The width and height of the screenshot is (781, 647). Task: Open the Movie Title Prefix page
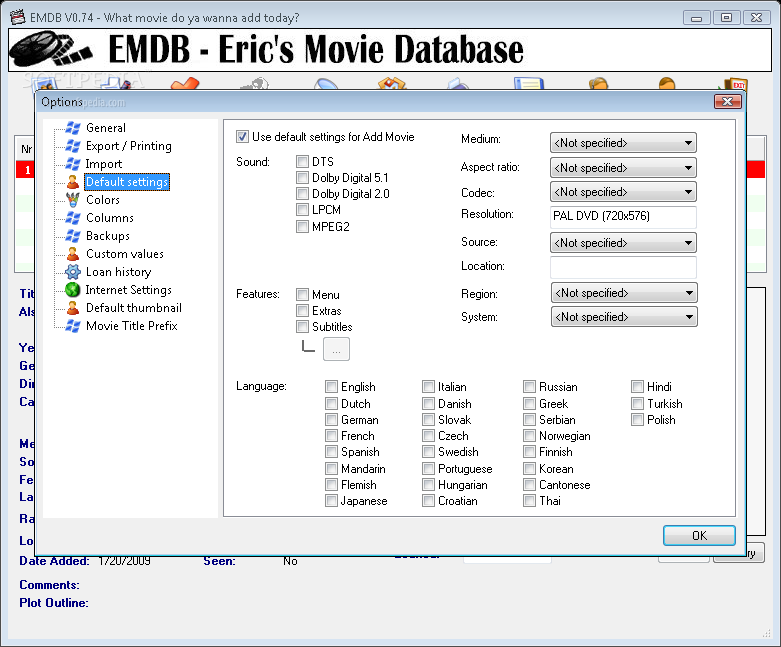coord(131,326)
